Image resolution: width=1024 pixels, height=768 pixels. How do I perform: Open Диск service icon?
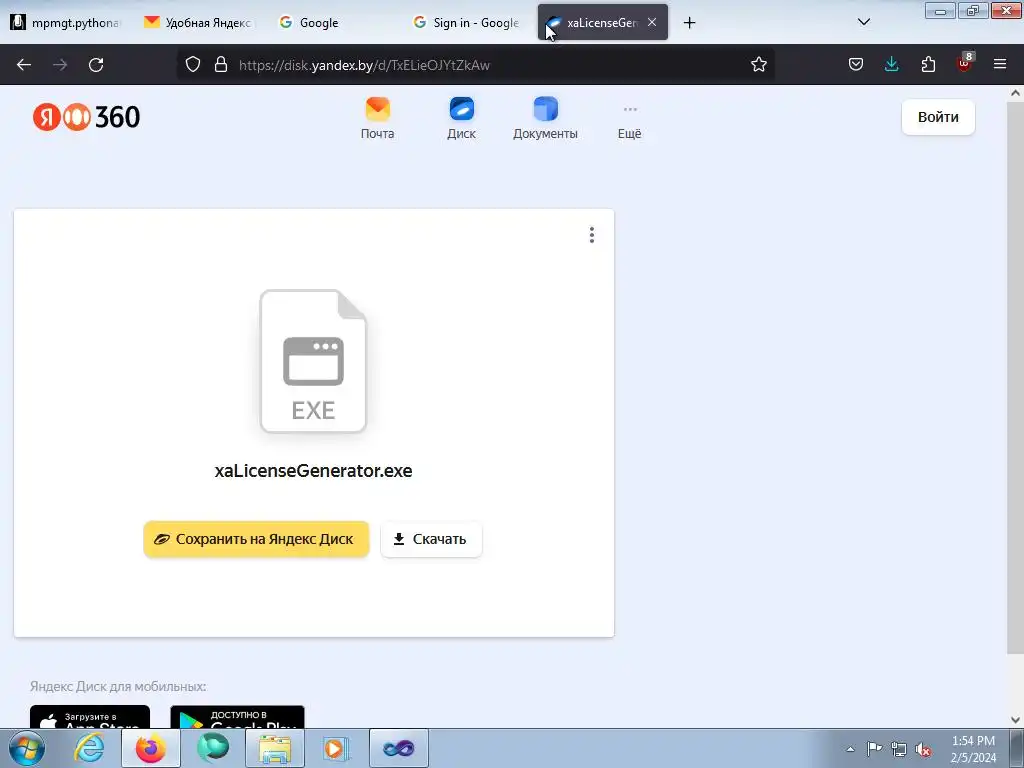click(461, 118)
